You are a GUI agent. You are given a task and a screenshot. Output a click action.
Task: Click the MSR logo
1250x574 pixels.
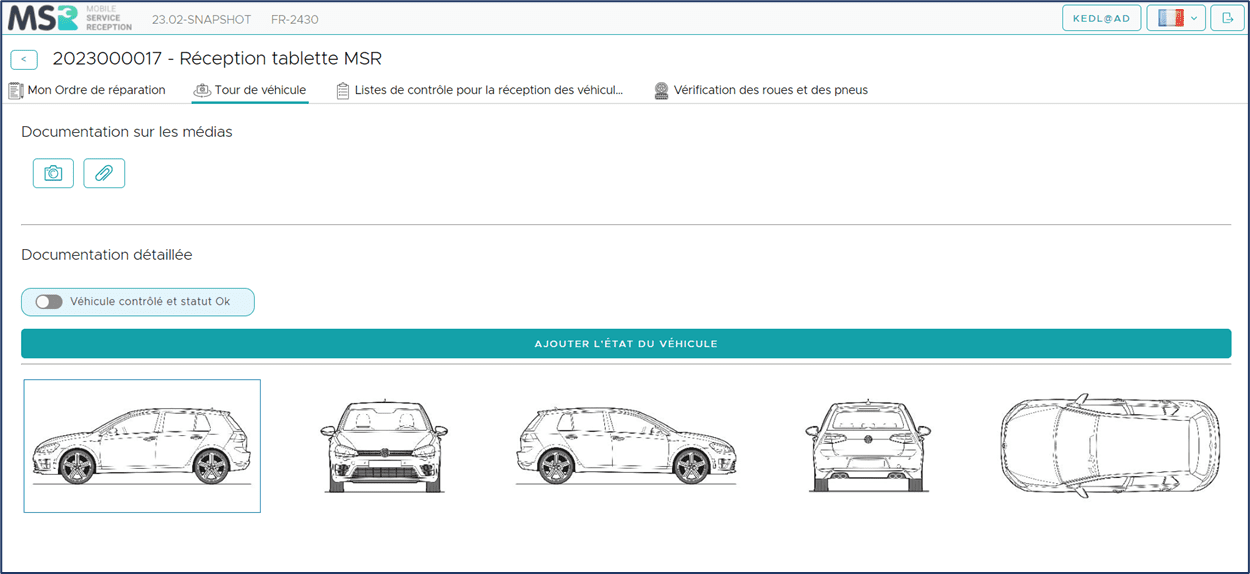coord(70,18)
